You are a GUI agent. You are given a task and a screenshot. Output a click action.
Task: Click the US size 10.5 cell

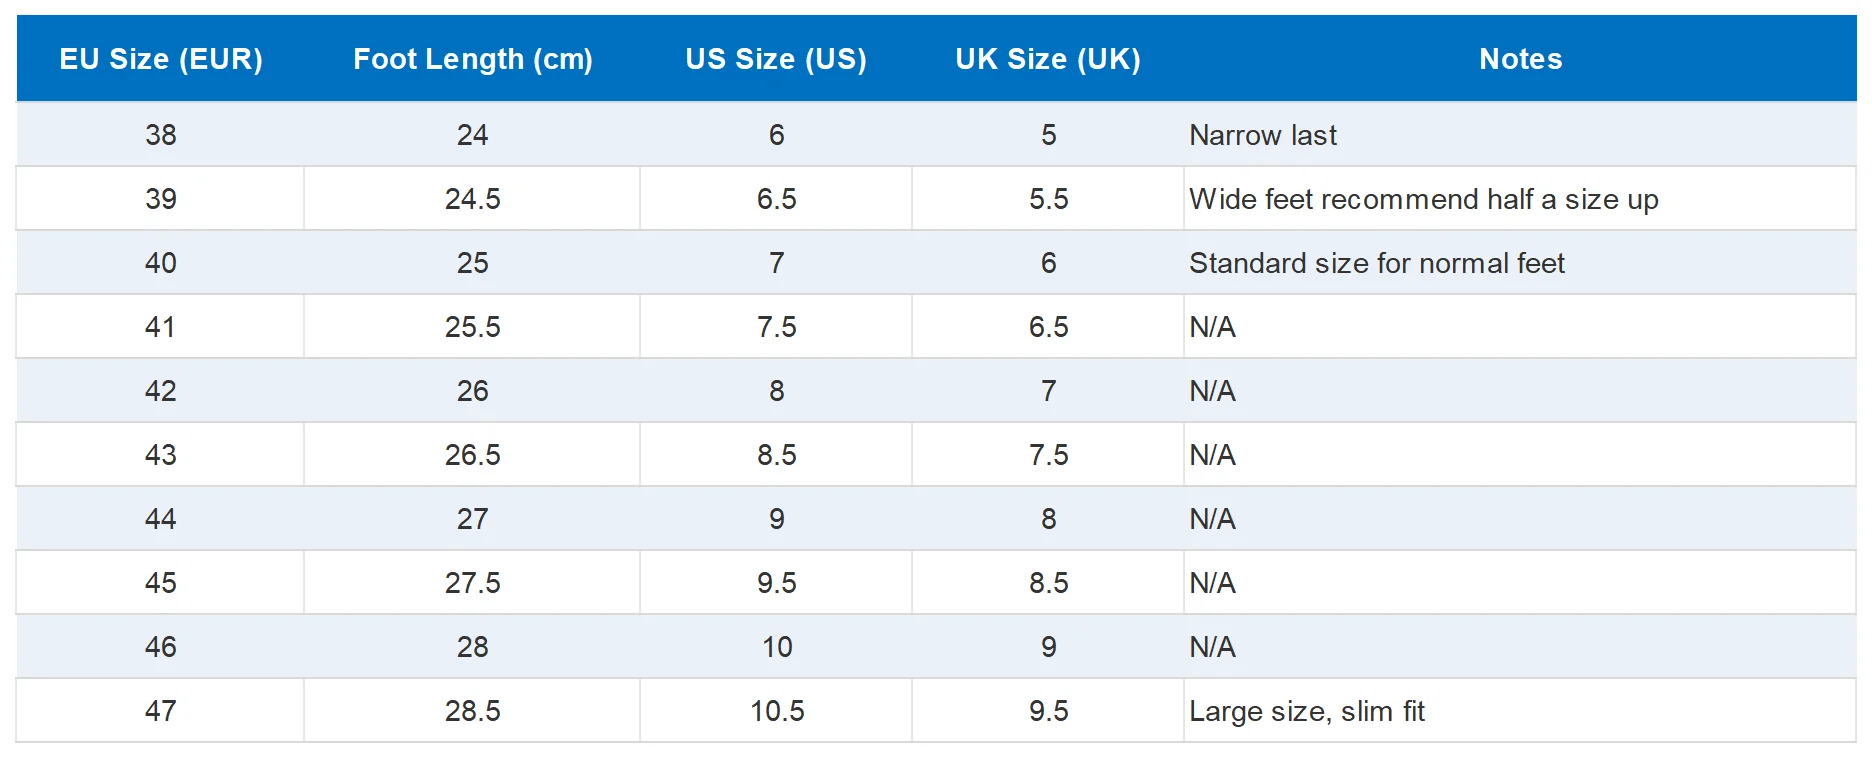point(776,711)
